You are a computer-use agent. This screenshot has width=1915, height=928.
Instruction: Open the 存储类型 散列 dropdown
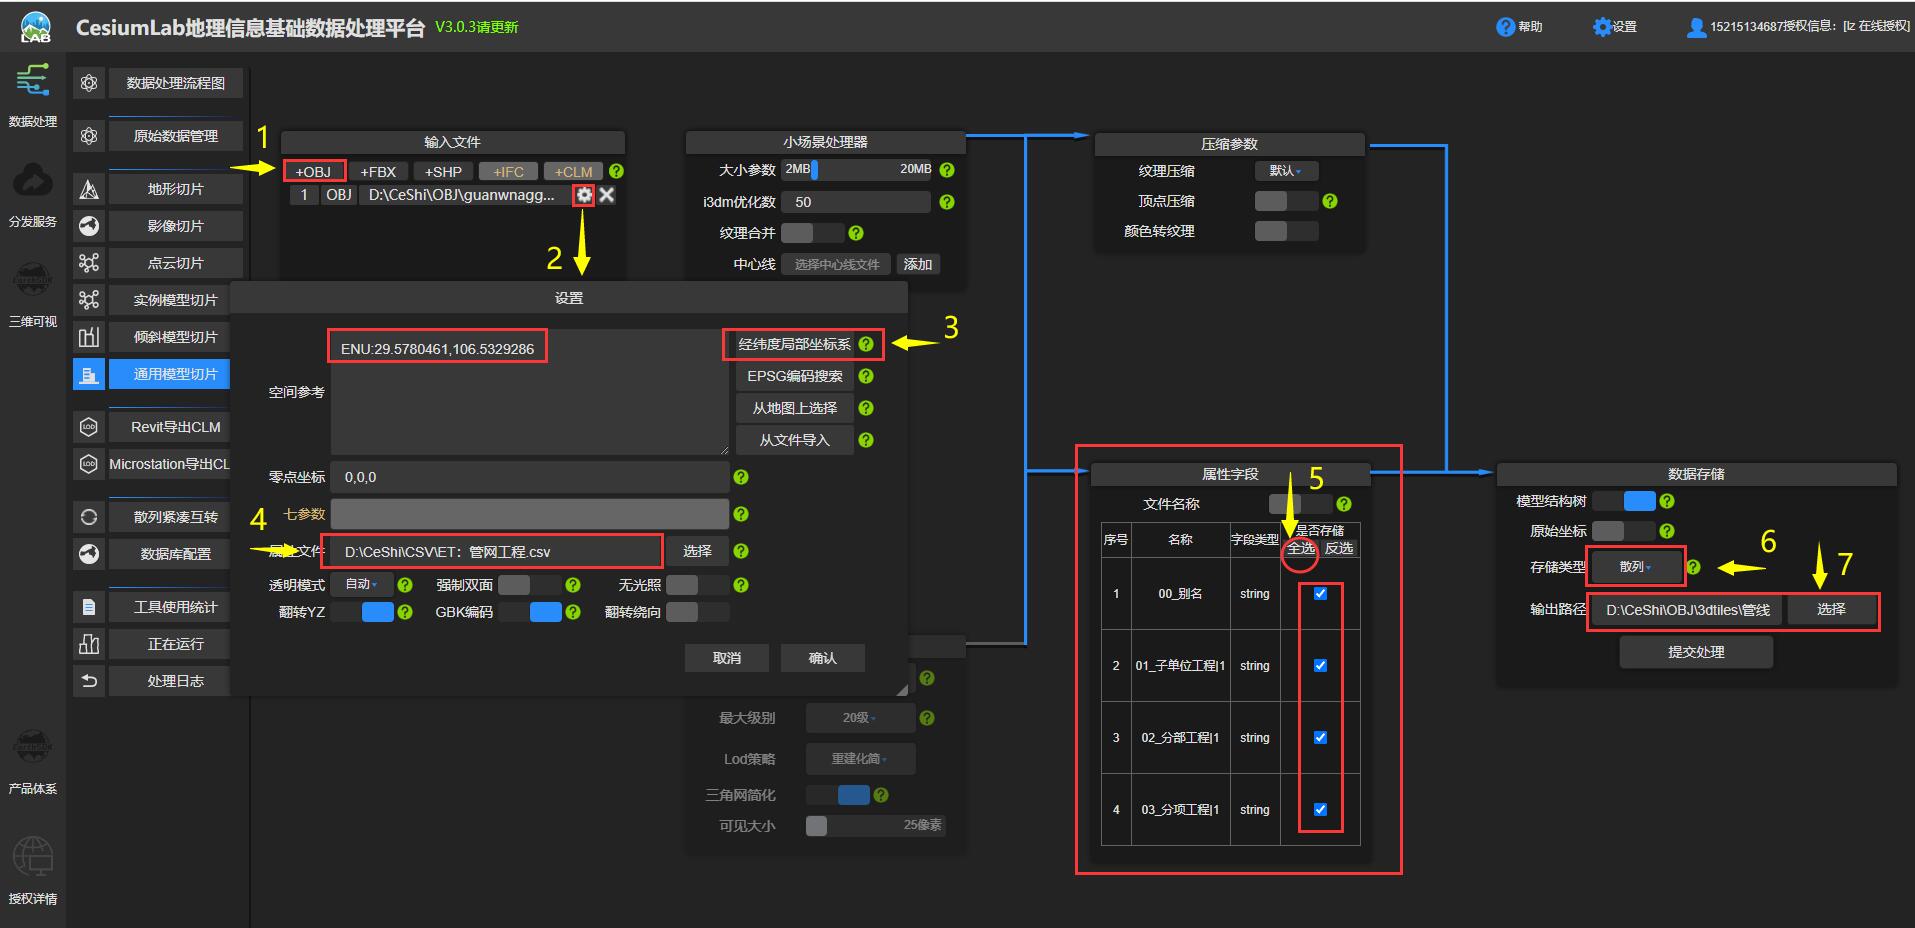[1635, 567]
